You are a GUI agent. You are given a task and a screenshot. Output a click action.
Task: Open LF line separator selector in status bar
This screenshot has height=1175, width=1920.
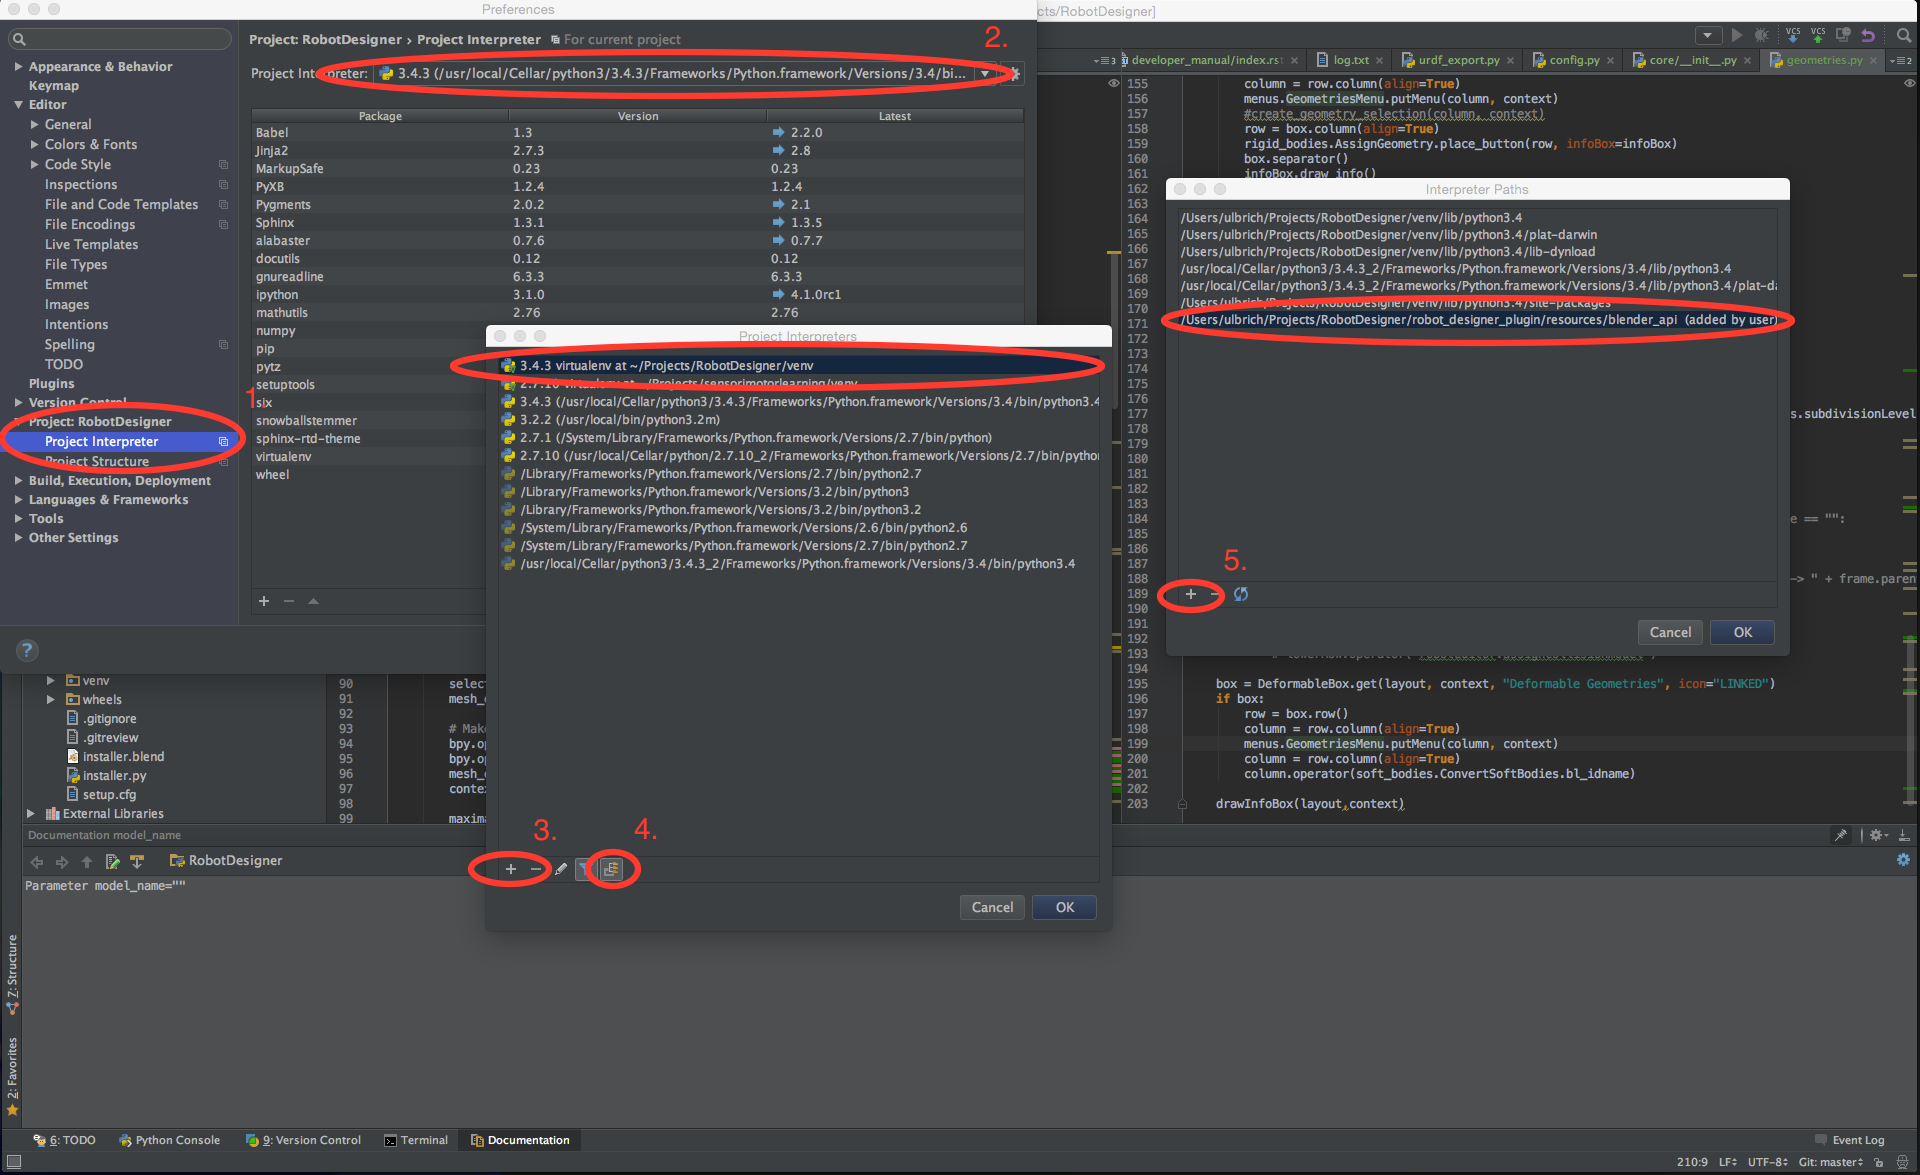pos(1727,1162)
